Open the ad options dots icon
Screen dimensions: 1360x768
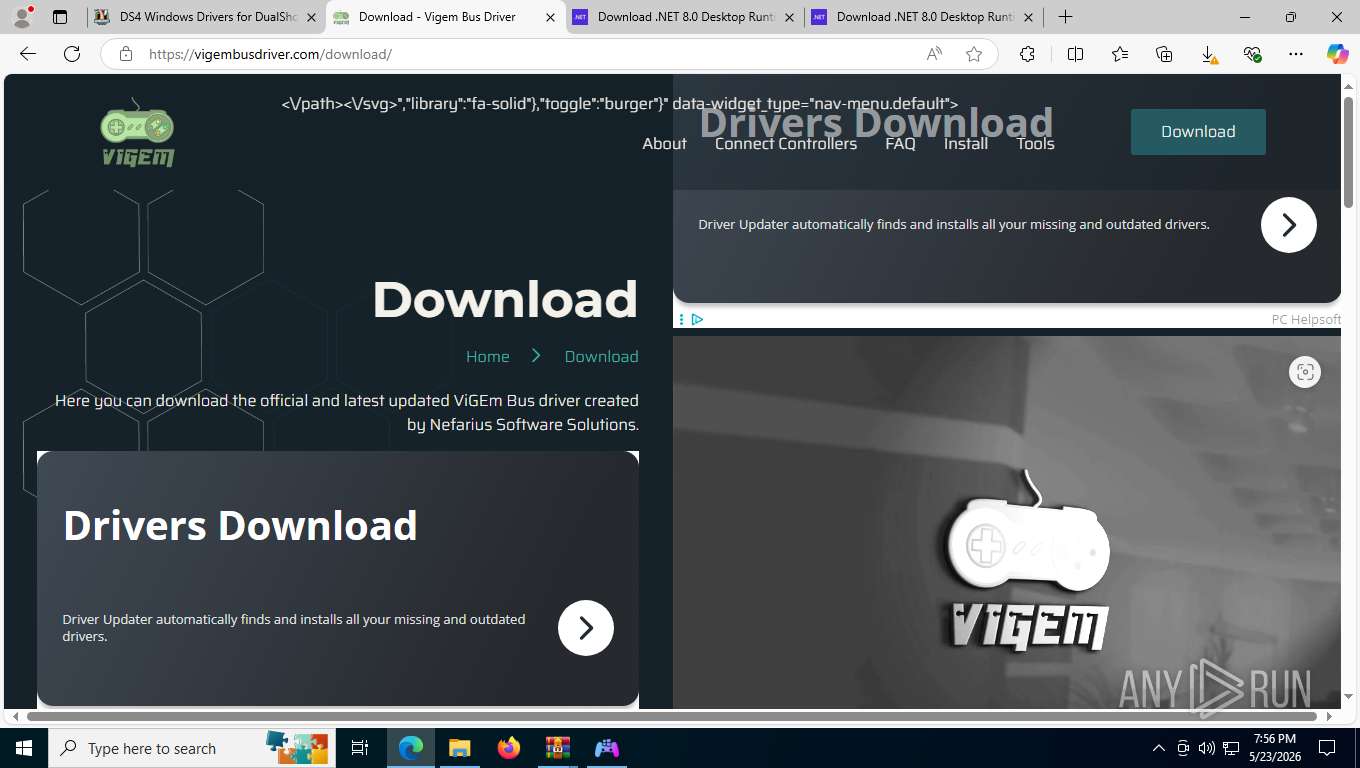681,319
